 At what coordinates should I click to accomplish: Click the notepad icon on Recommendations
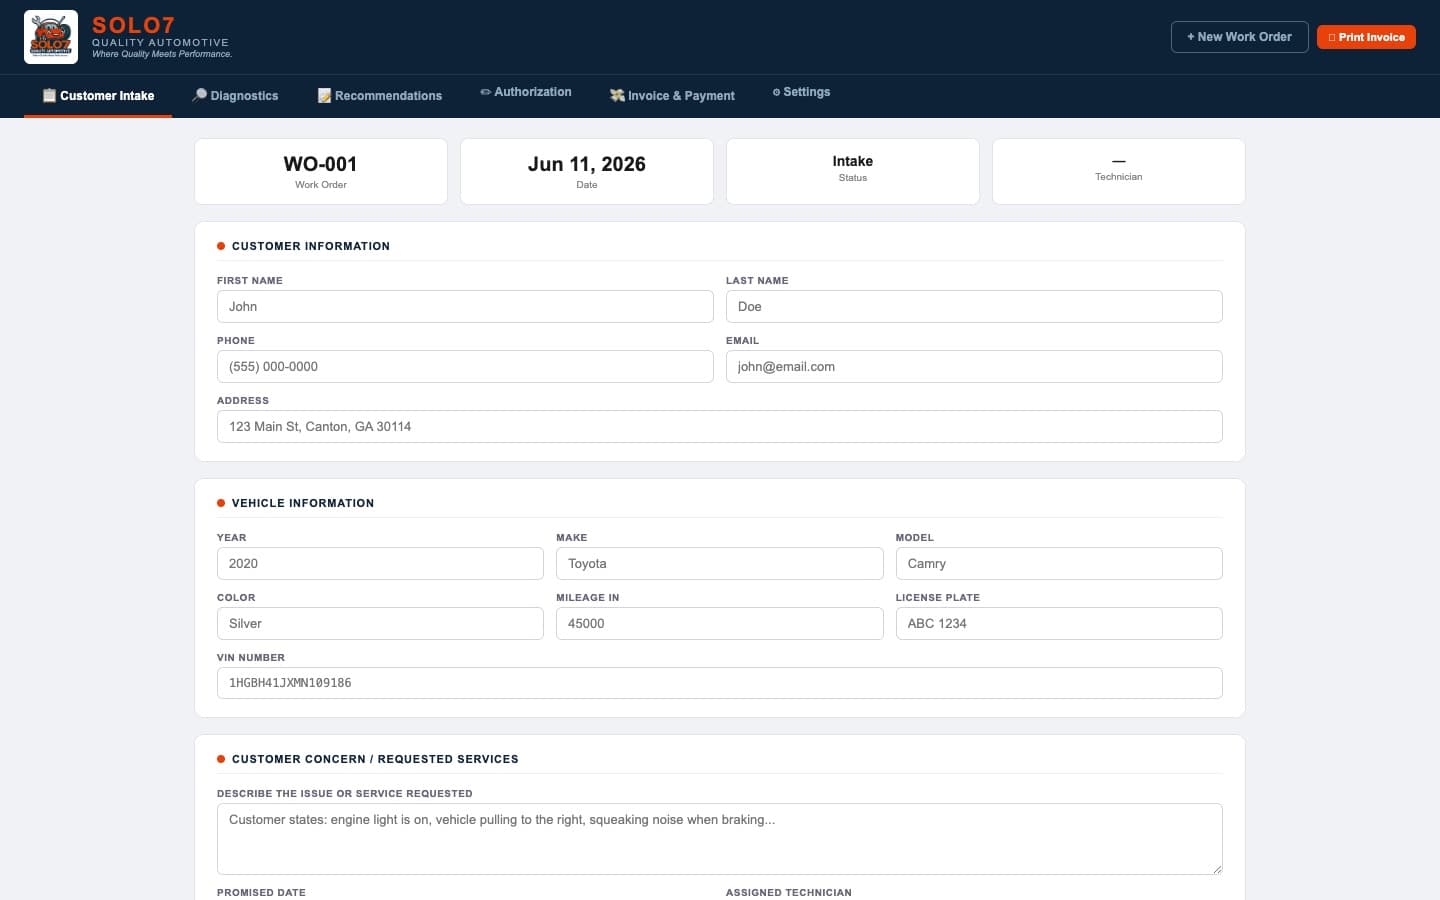coord(324,96)
